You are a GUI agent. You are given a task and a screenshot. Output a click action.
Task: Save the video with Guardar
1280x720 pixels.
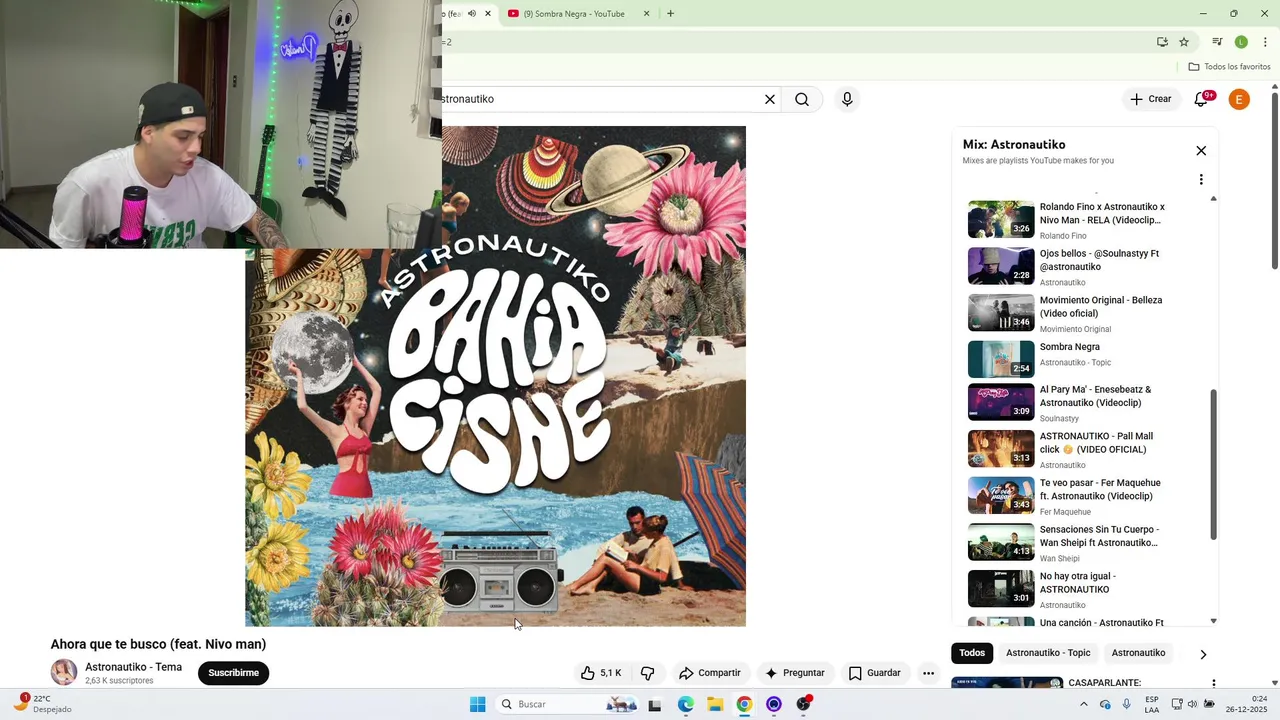coord(875,673)
